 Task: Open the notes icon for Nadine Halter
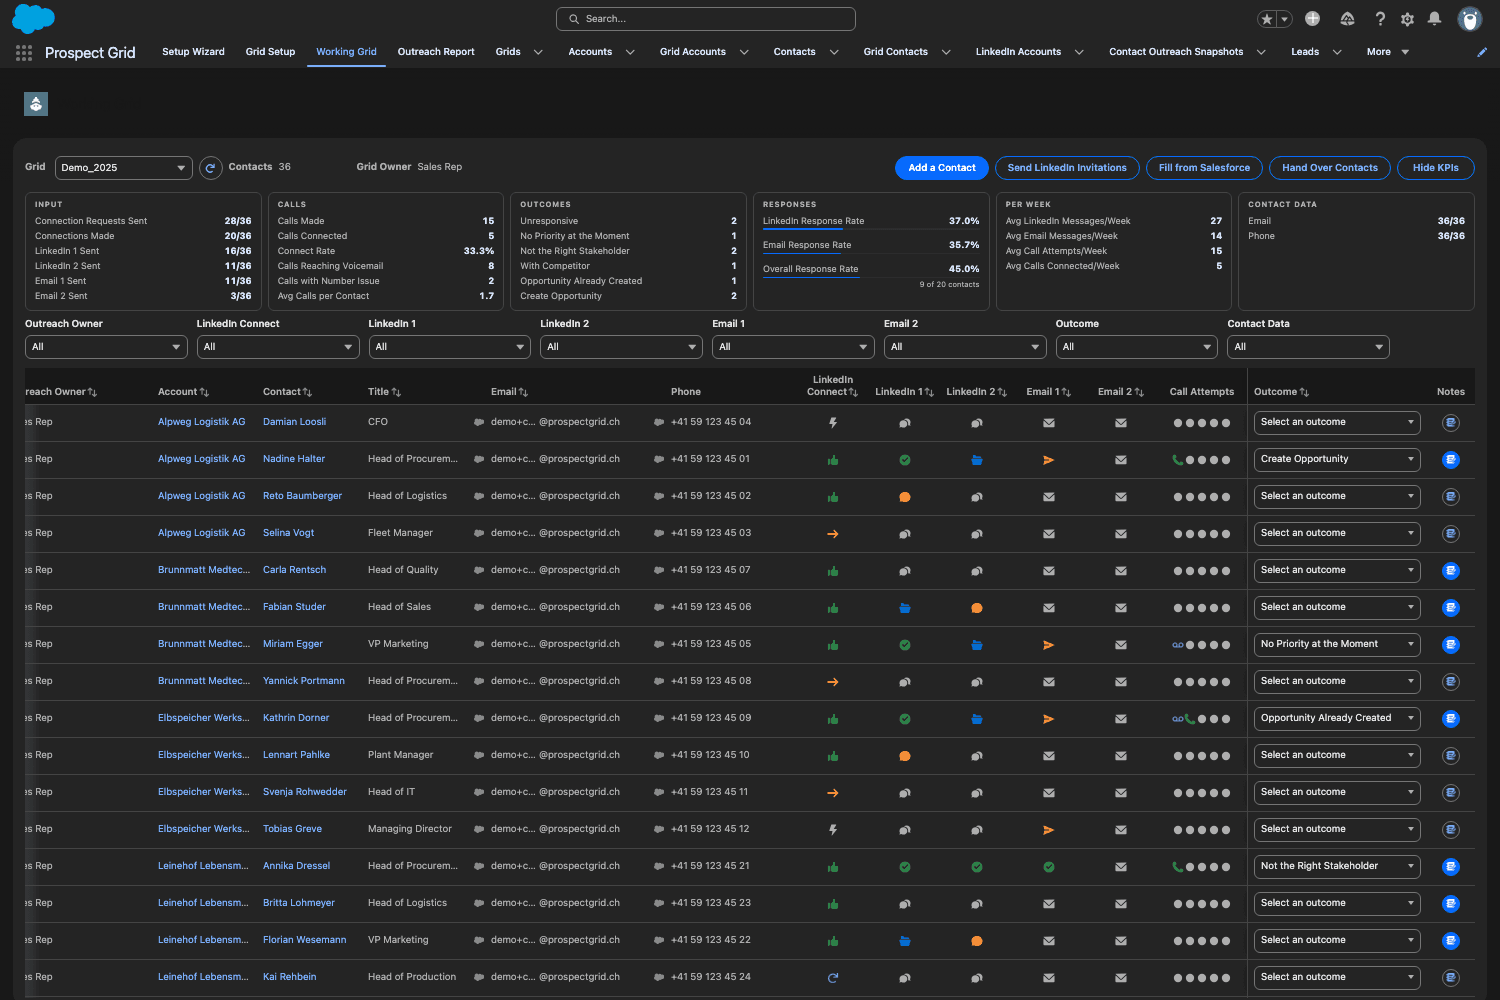click(1451, 460)
